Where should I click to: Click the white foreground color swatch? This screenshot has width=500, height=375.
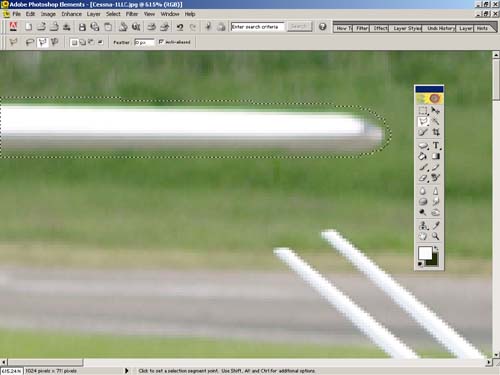click(x=425, y=253)
